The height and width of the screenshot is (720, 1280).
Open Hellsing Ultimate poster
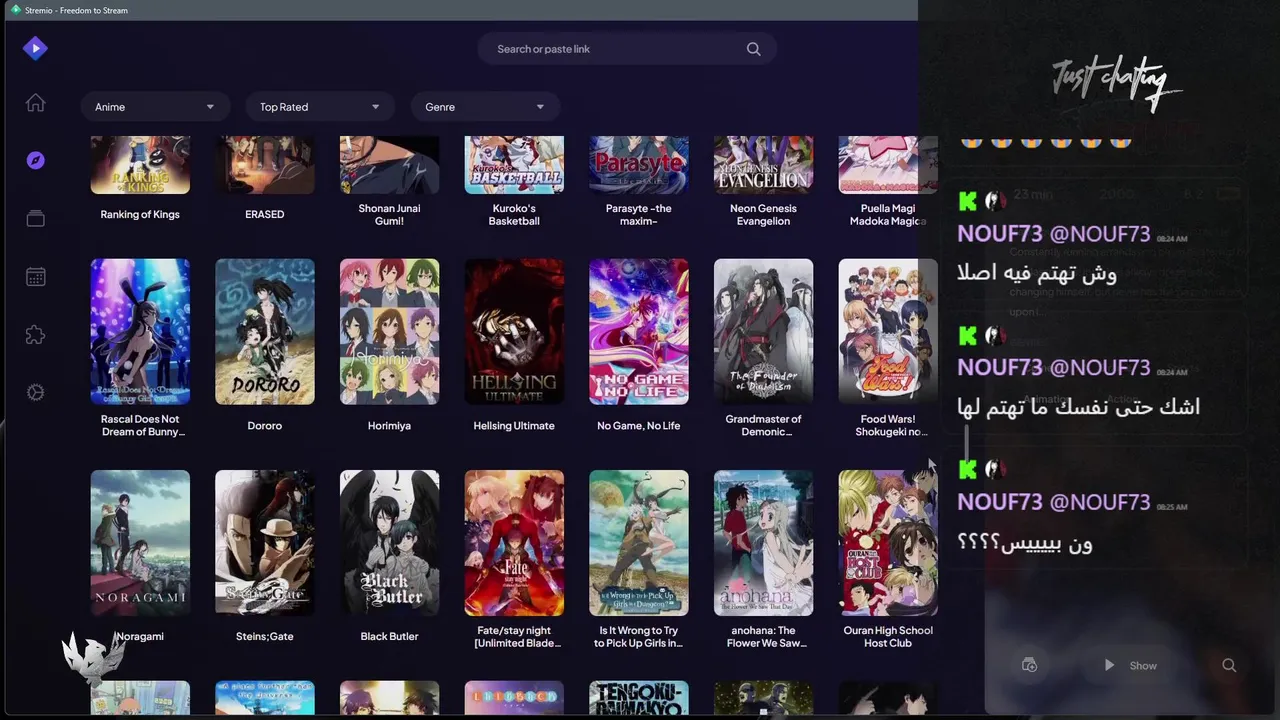click(514, 332)
